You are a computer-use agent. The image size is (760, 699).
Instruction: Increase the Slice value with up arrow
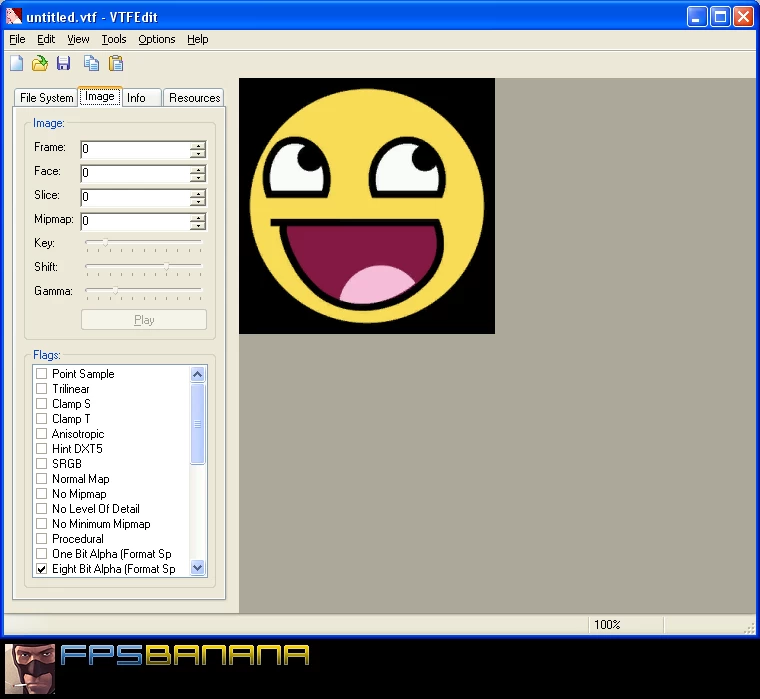pyautogui.click(x=198, y=193)
